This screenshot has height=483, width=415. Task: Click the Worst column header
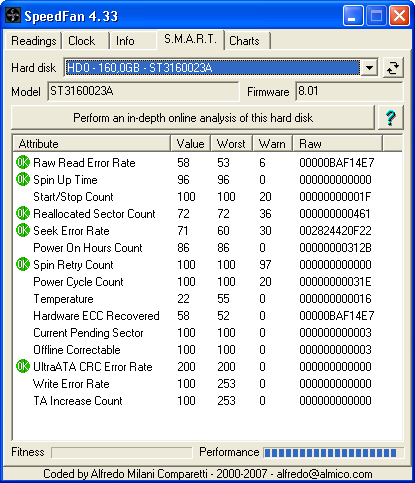tap(231, 144)
